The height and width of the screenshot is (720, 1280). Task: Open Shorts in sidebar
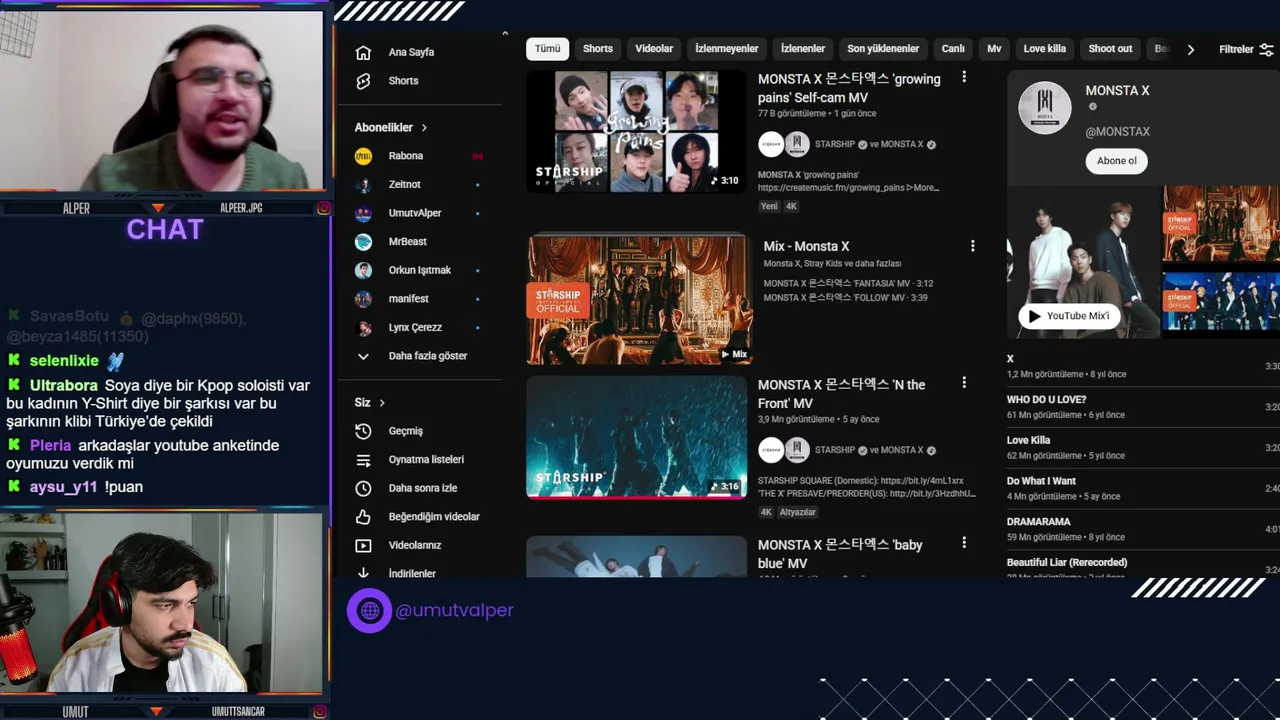coord(403,81)
